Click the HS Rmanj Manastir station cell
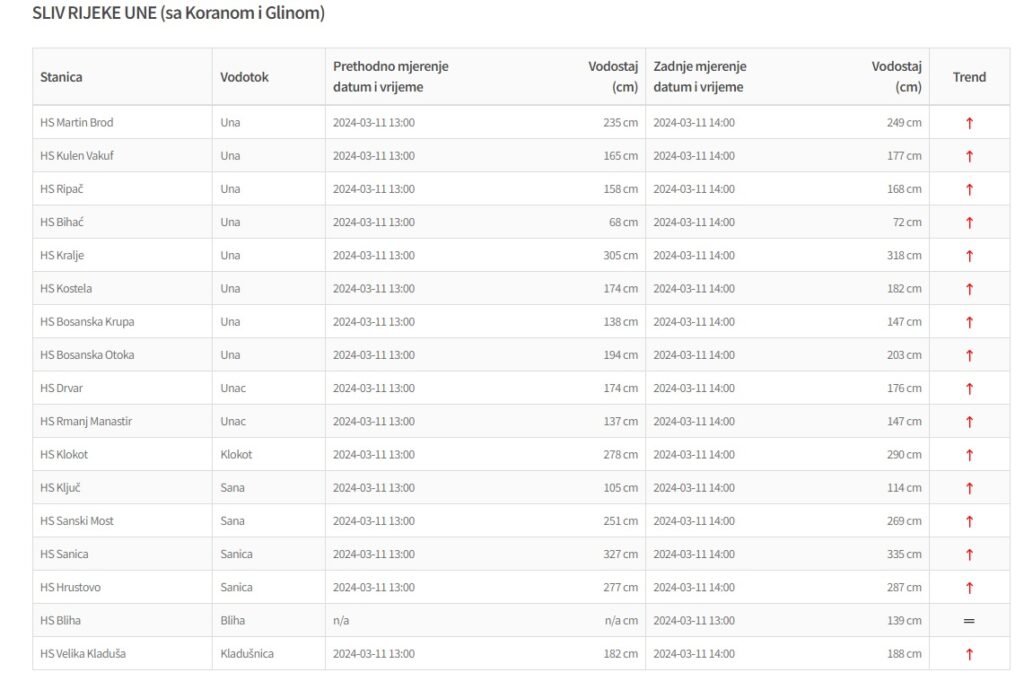Viewport: 1024px width, 681px height. click(86, 422)
